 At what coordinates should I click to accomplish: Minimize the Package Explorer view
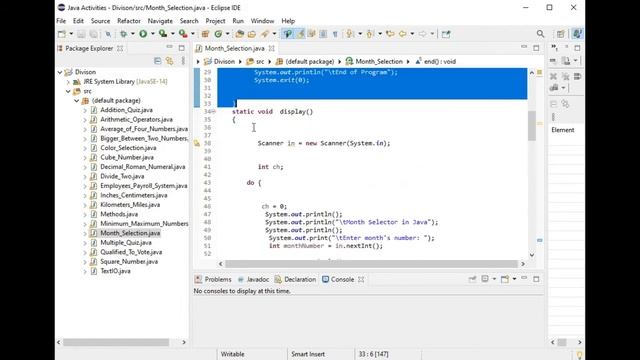(x=169, y=48)
